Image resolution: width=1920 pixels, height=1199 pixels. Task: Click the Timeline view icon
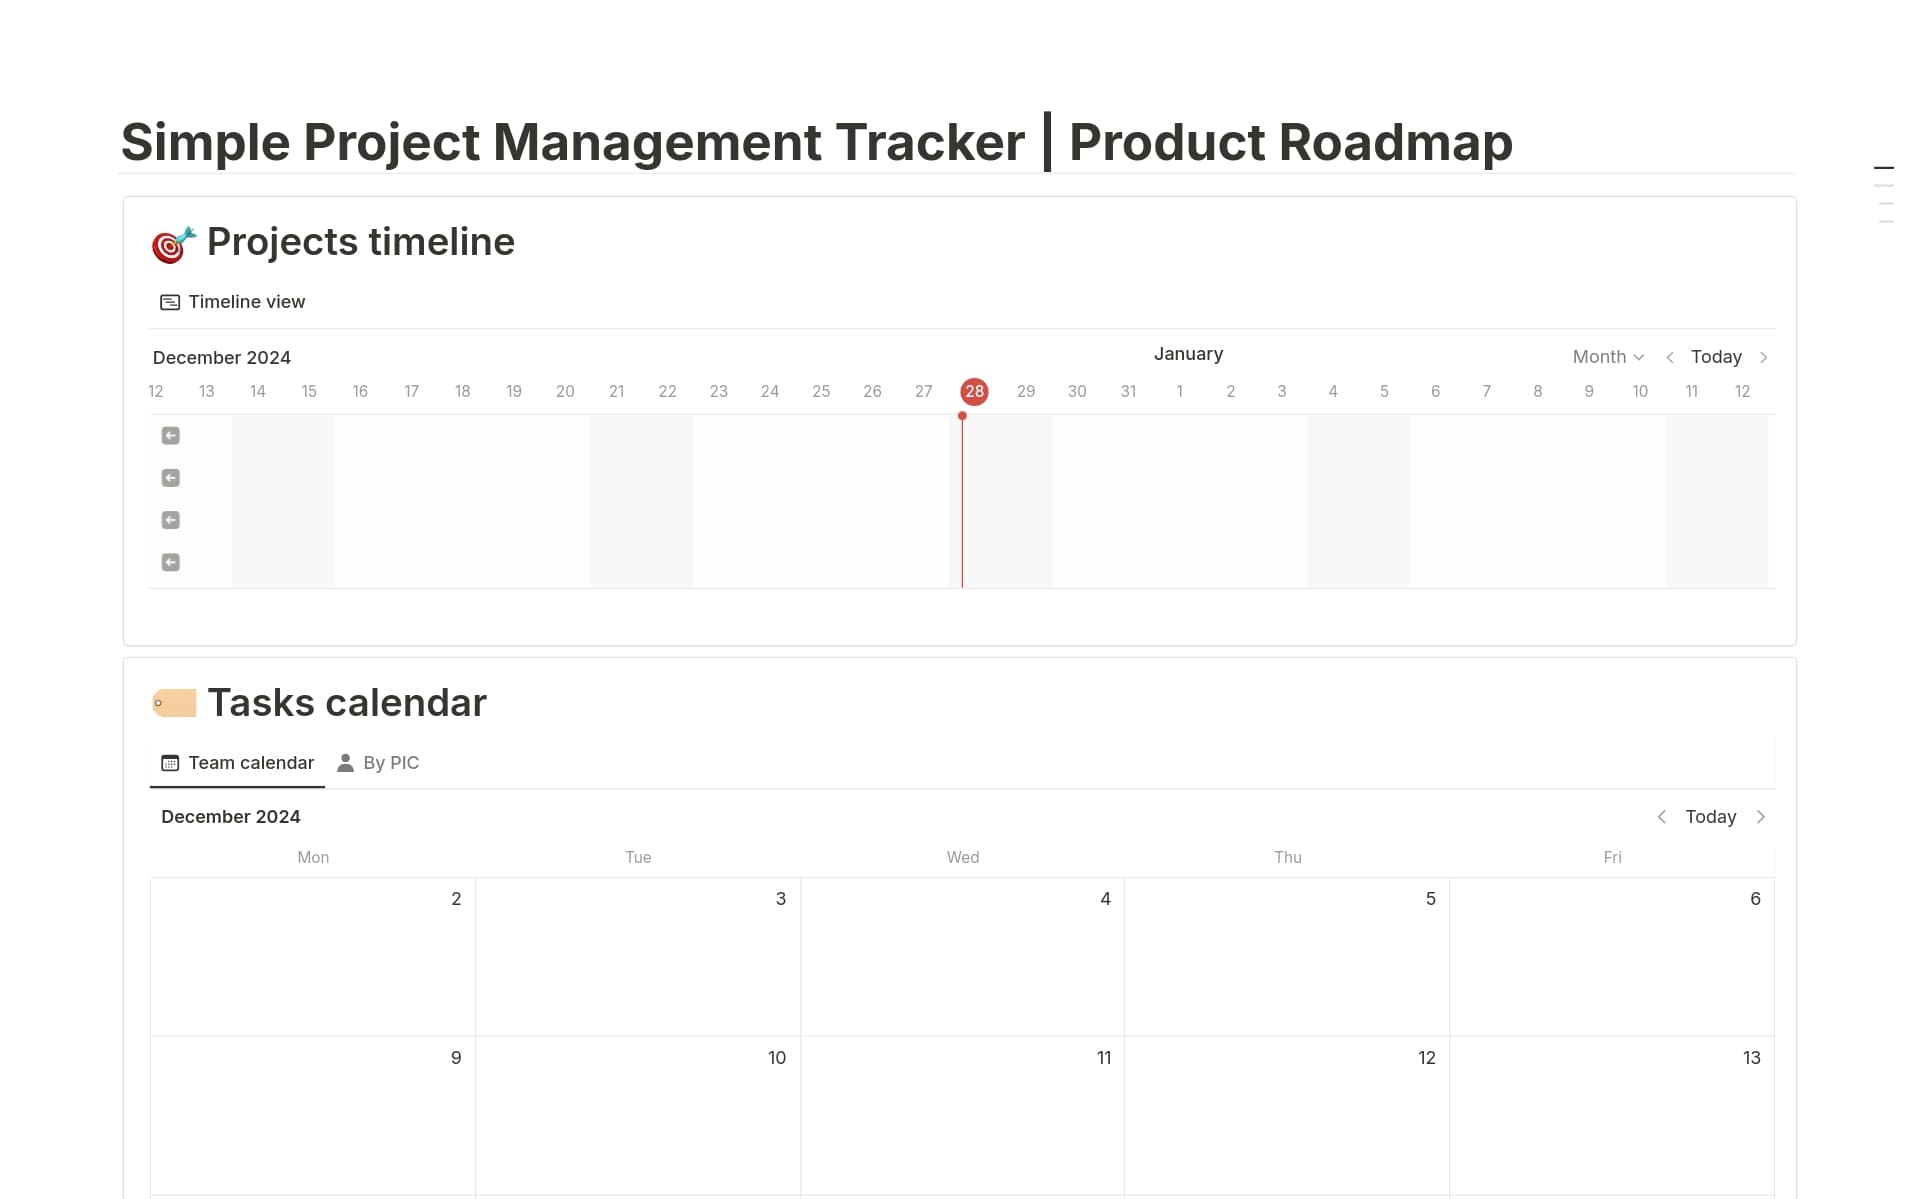[x=168, y=301]
